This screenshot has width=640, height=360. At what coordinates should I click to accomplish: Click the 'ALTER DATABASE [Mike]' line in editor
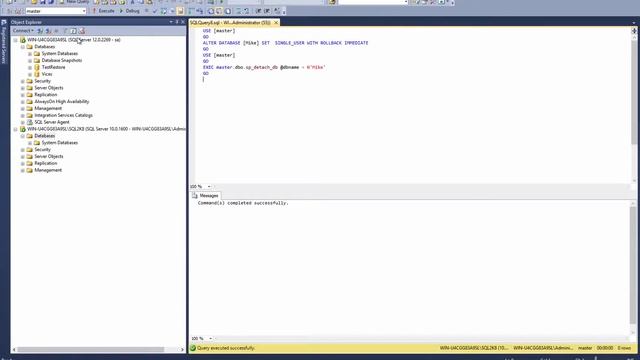tap(285, 43)
